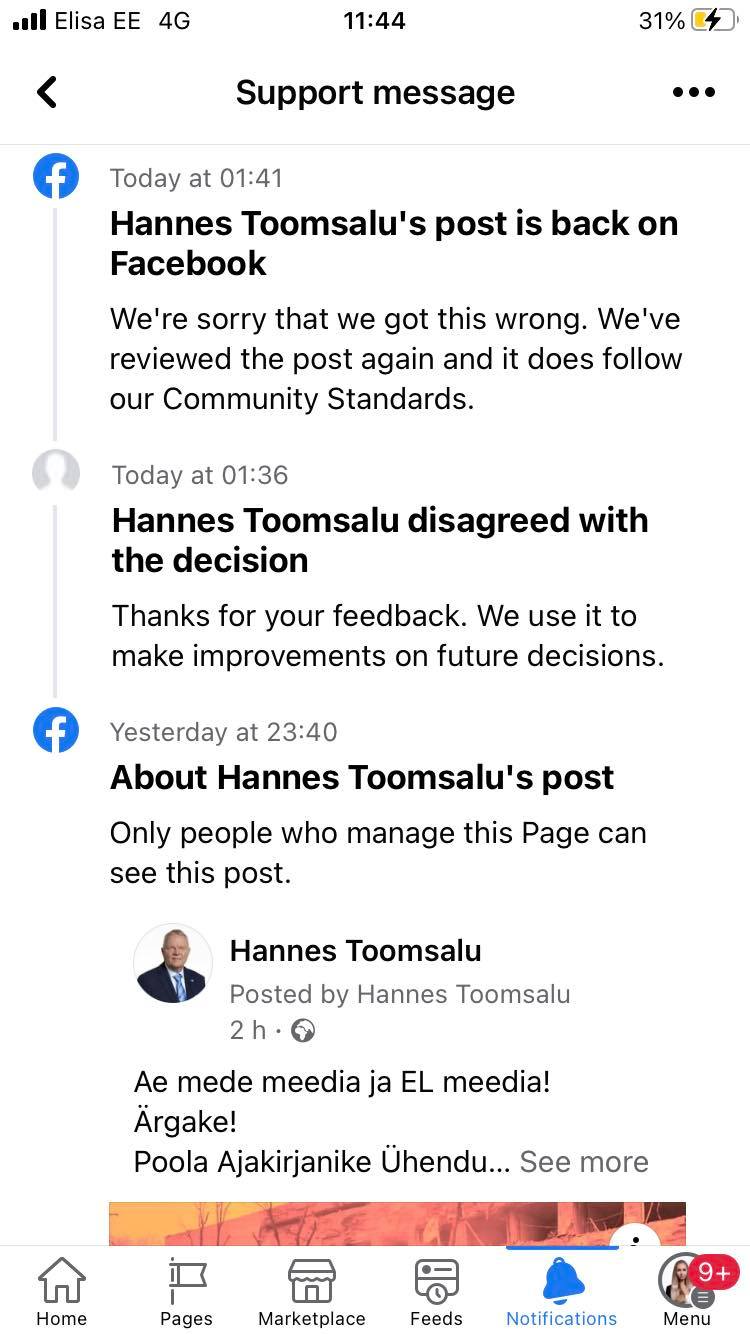
Task: Tap the back arrow icon
Action: [x=47, y=92]
